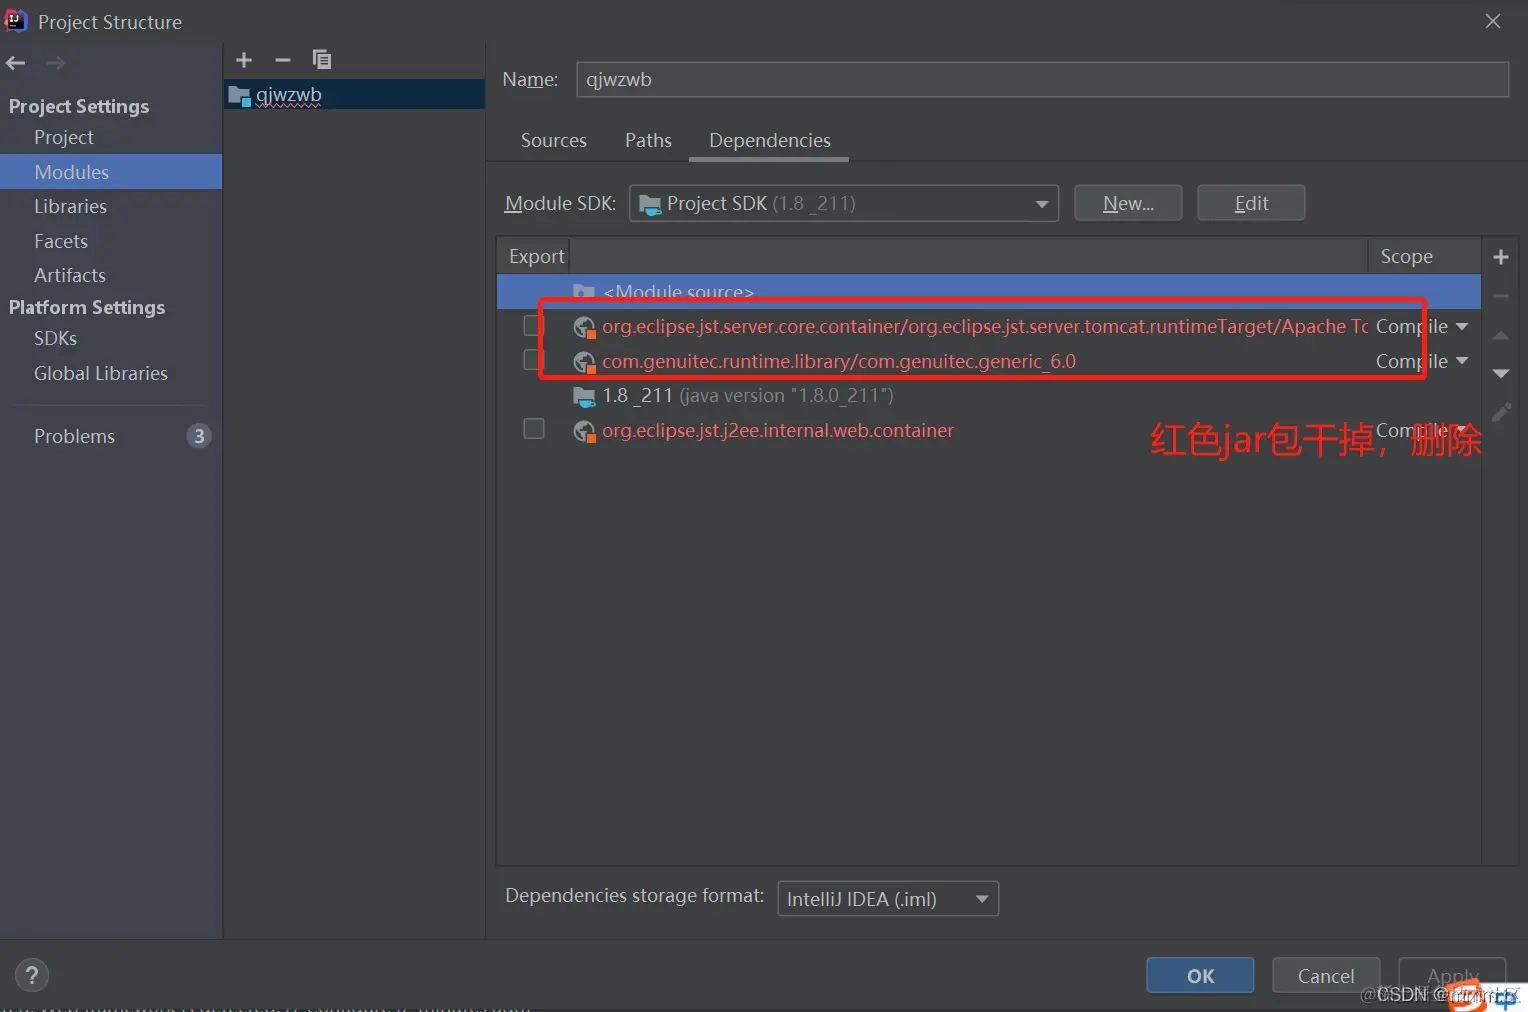Click the Edit SDK button
The width and height of the screenshot is (1528, 1012).
pyautogui.click(x=1251, y=203)
